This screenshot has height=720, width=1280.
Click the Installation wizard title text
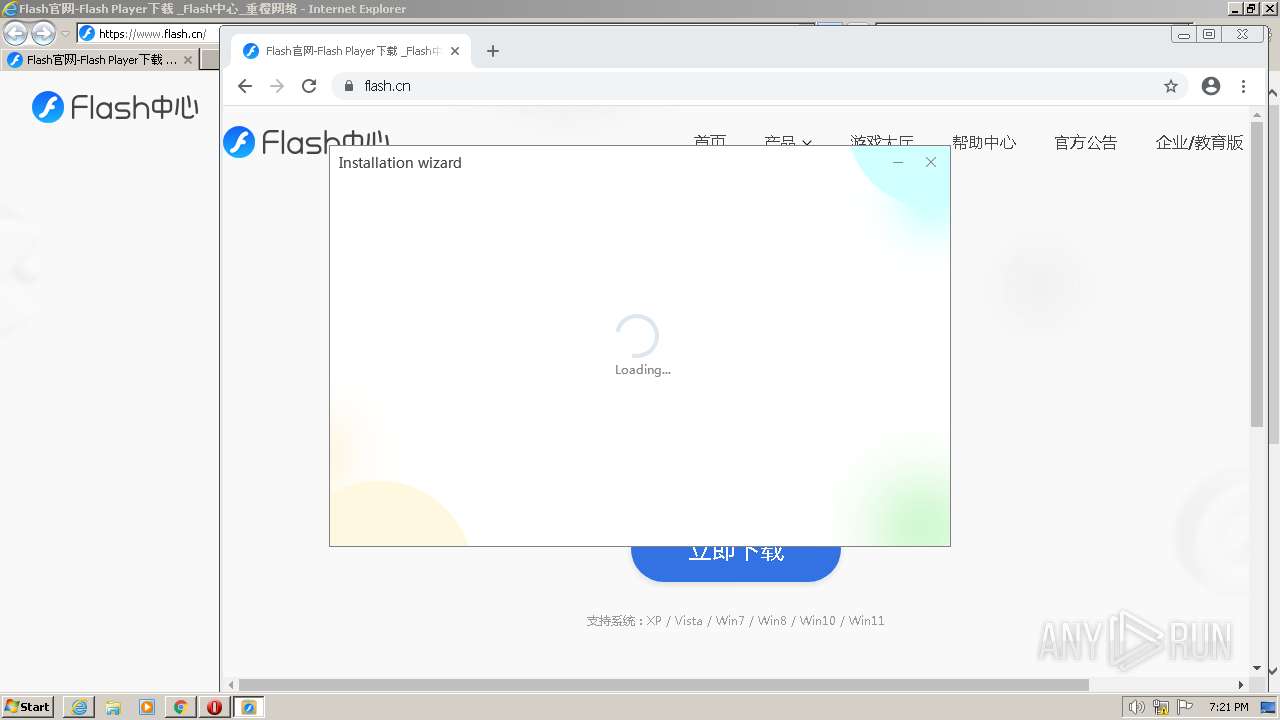pyautogui.click(x=400, y=163)
